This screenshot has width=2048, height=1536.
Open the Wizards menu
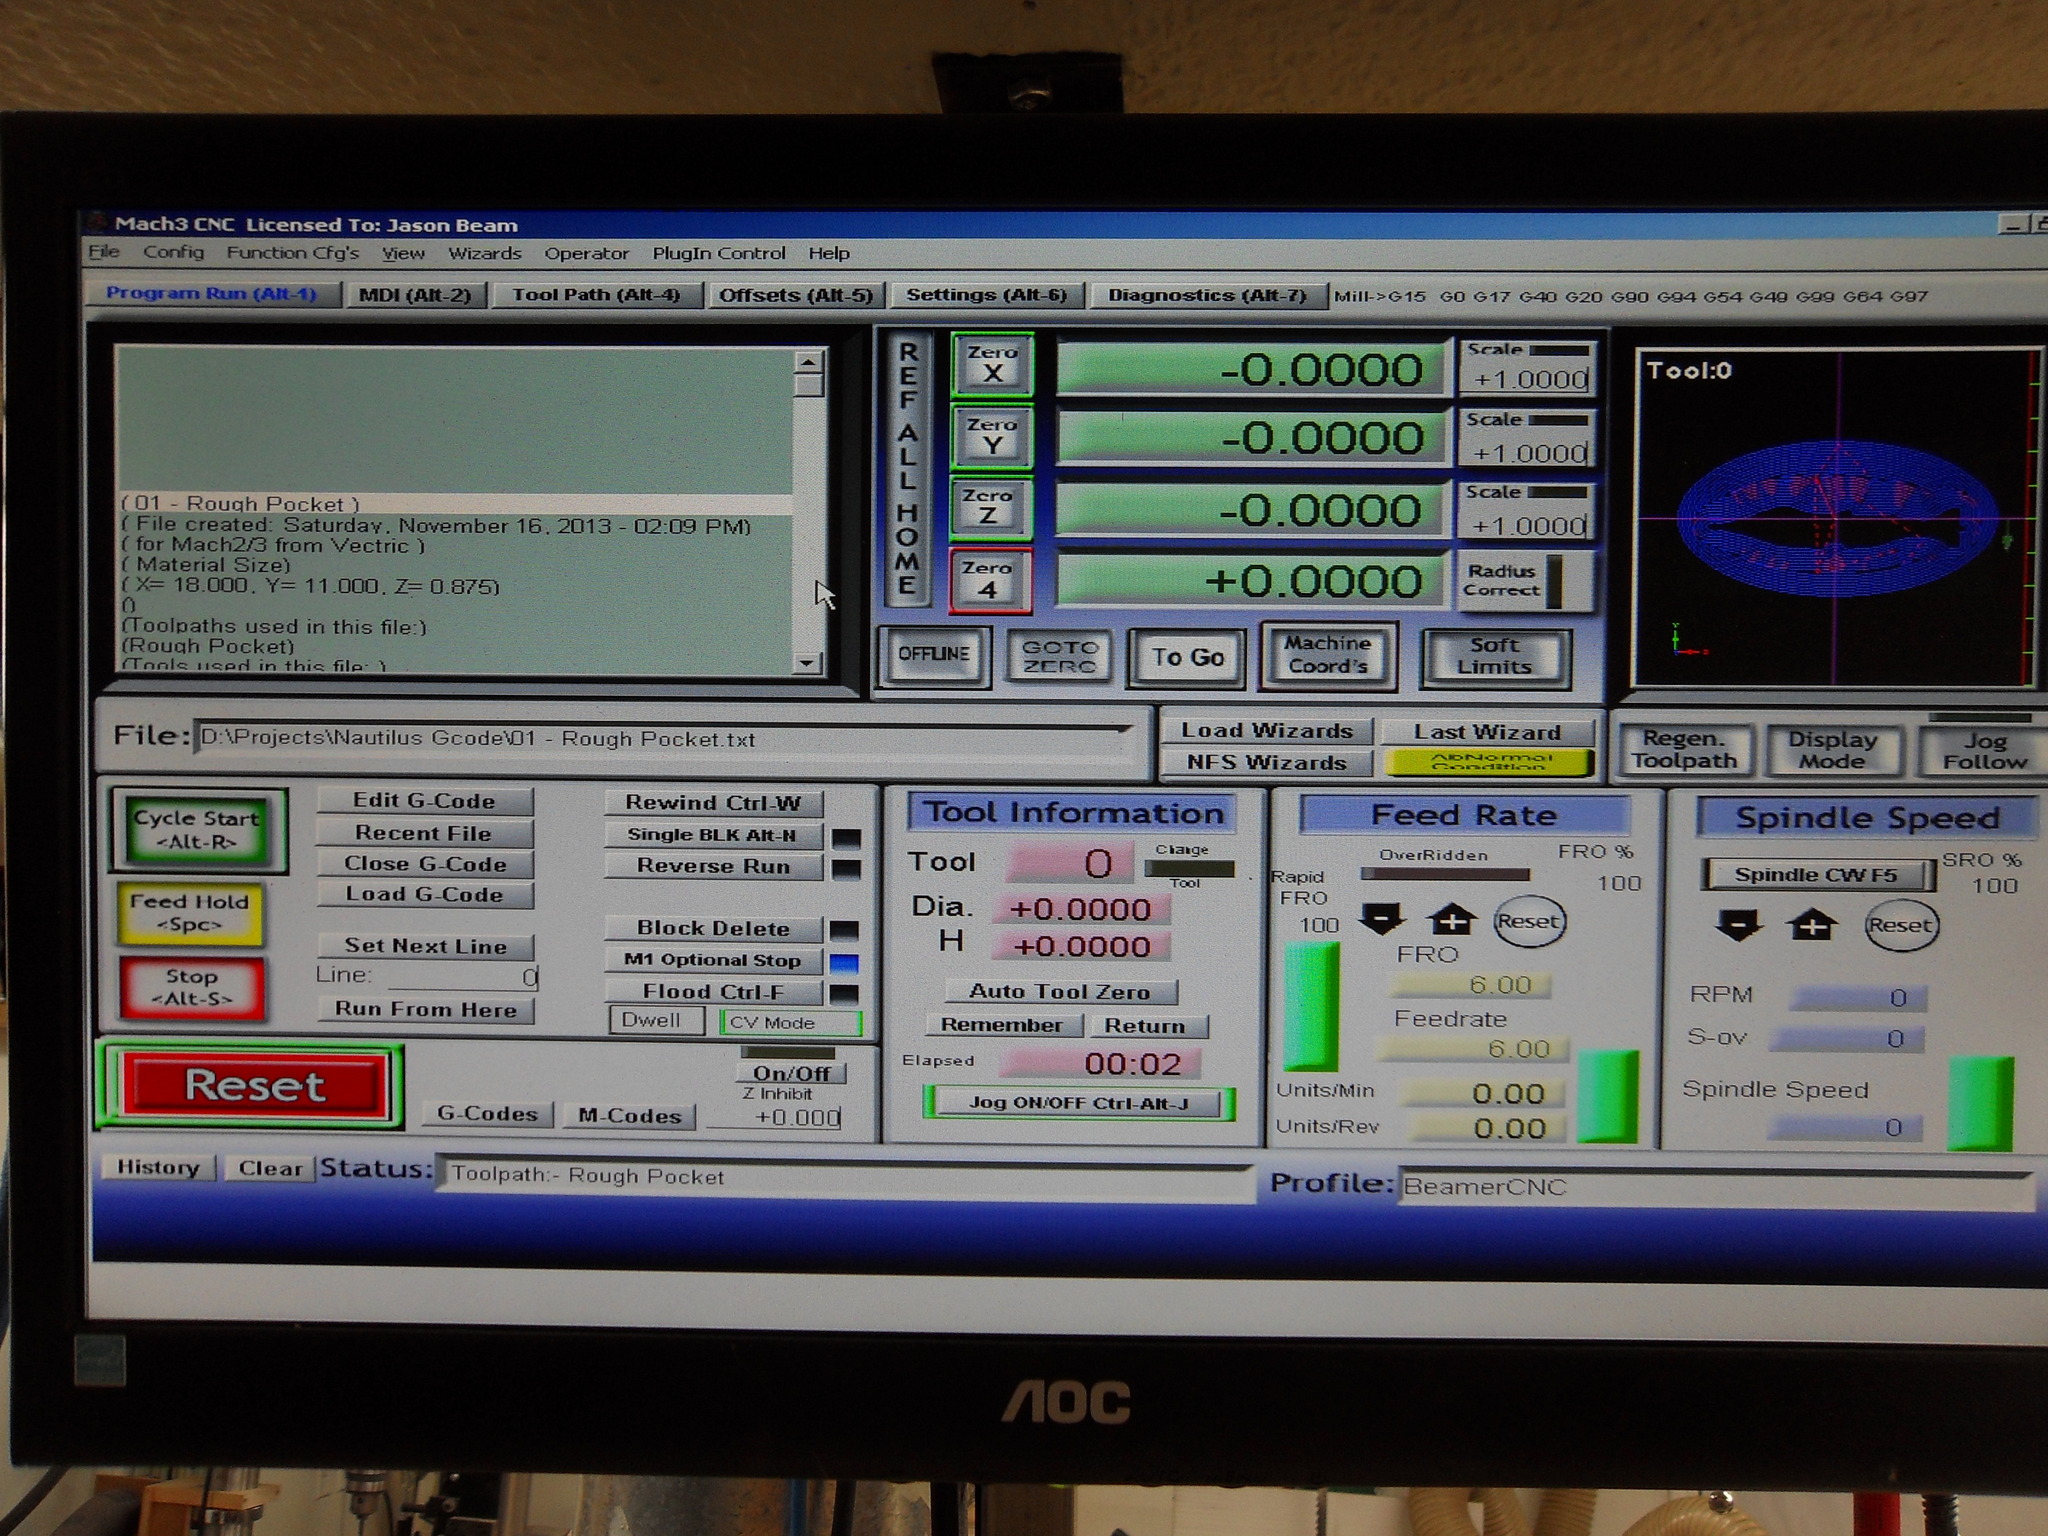tap(484, 253)
